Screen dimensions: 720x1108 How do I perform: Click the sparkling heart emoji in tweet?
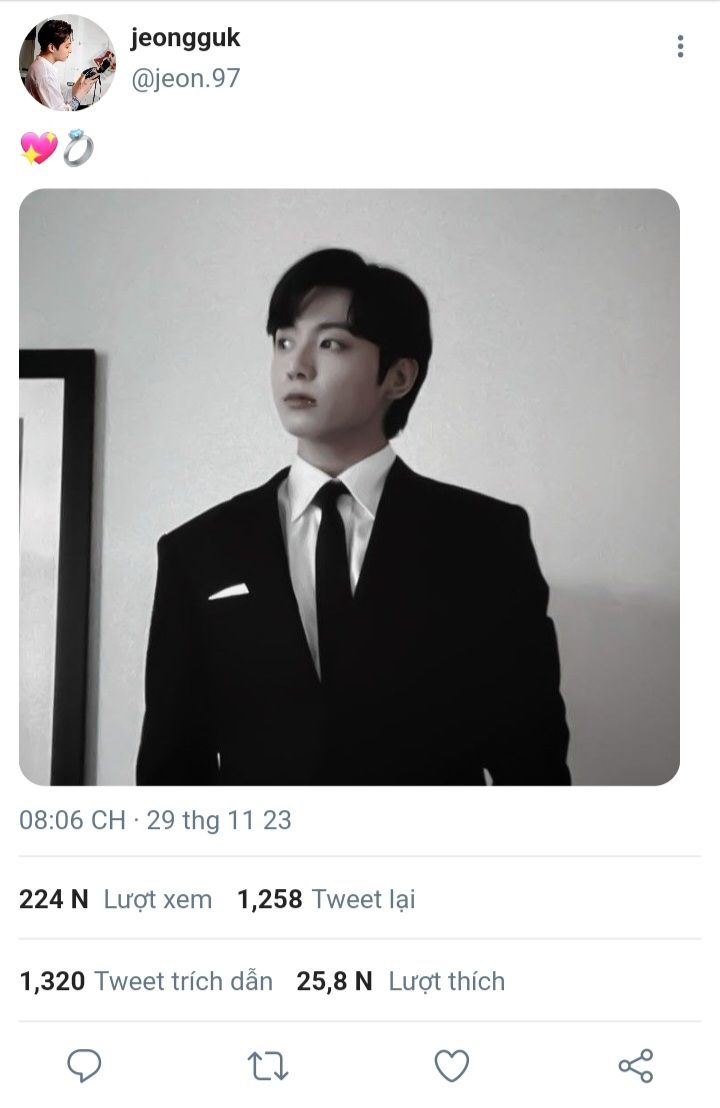coord(39,149)
